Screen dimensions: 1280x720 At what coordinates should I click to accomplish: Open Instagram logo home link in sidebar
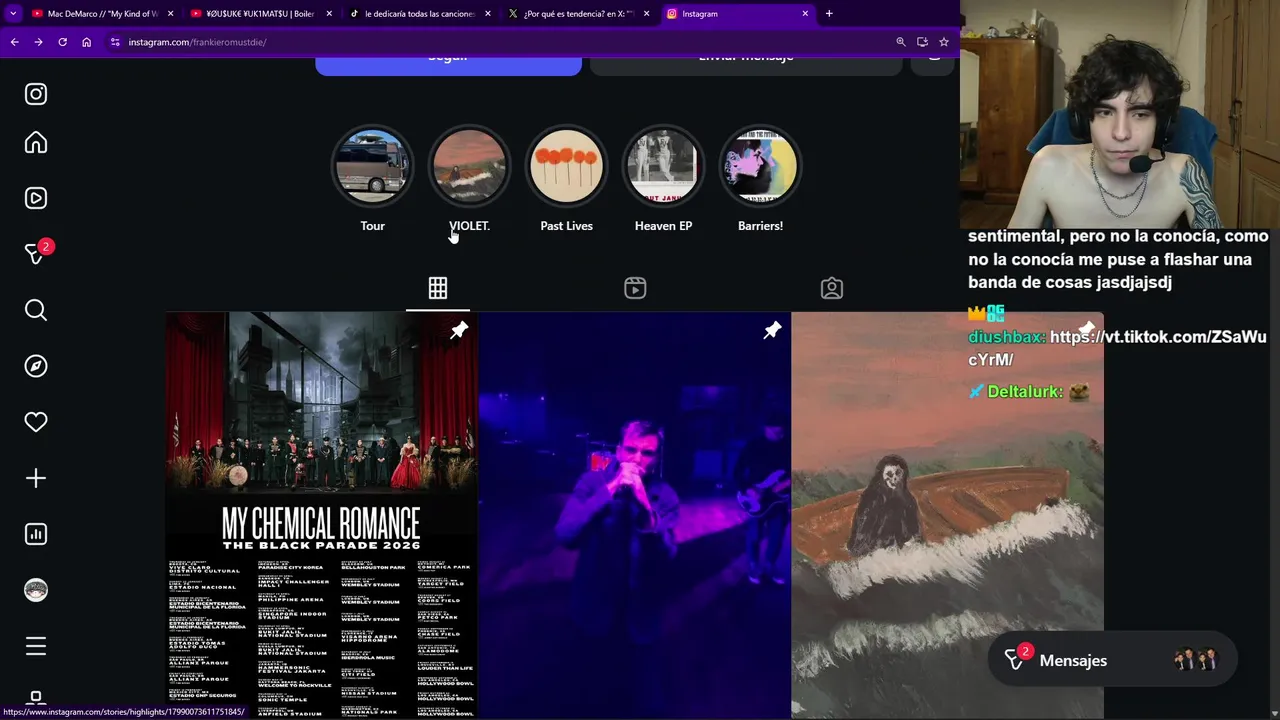click(x=36, y=94)
